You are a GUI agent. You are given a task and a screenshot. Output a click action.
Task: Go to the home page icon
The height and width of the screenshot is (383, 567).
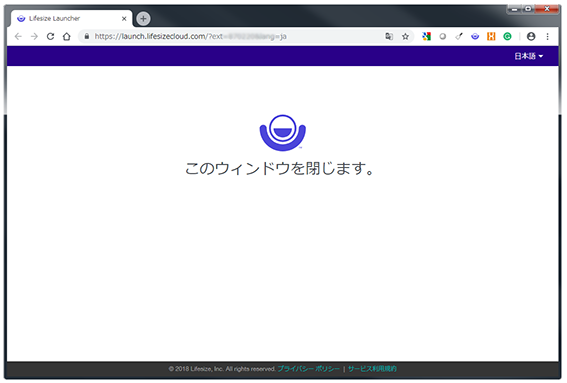[67, 37]
